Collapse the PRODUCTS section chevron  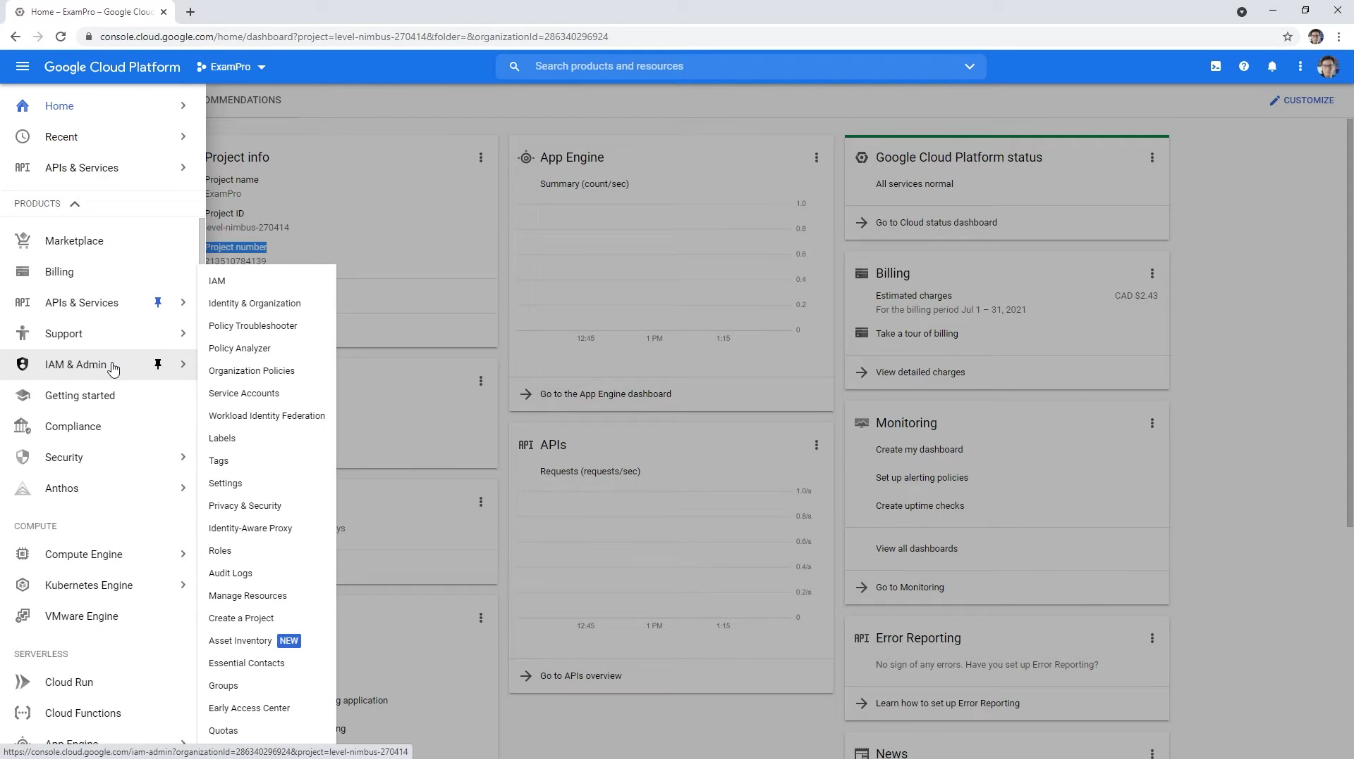click(x=74, y=204)
